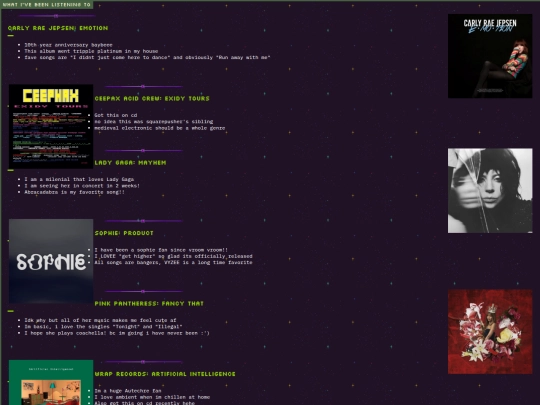Click 'Abracadabra is my favorite song!!' line
This screenshot has height=405, width=540.
click(x=74, y=192)
